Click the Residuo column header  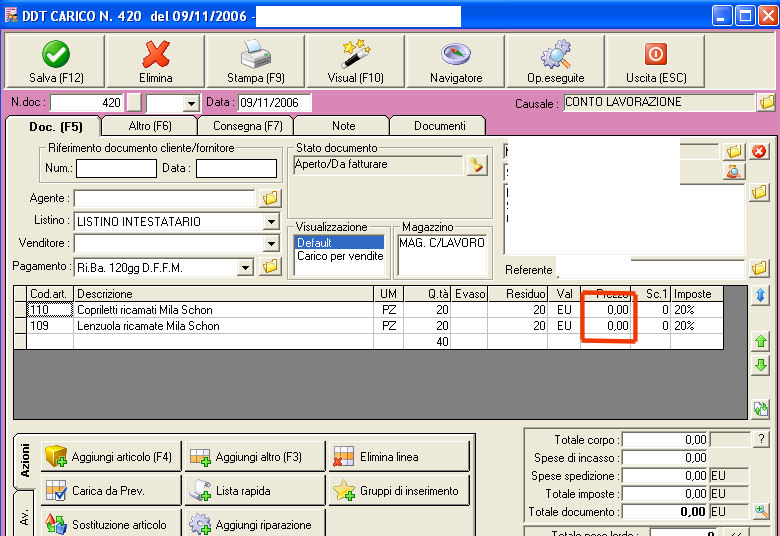tap(517, 294)
